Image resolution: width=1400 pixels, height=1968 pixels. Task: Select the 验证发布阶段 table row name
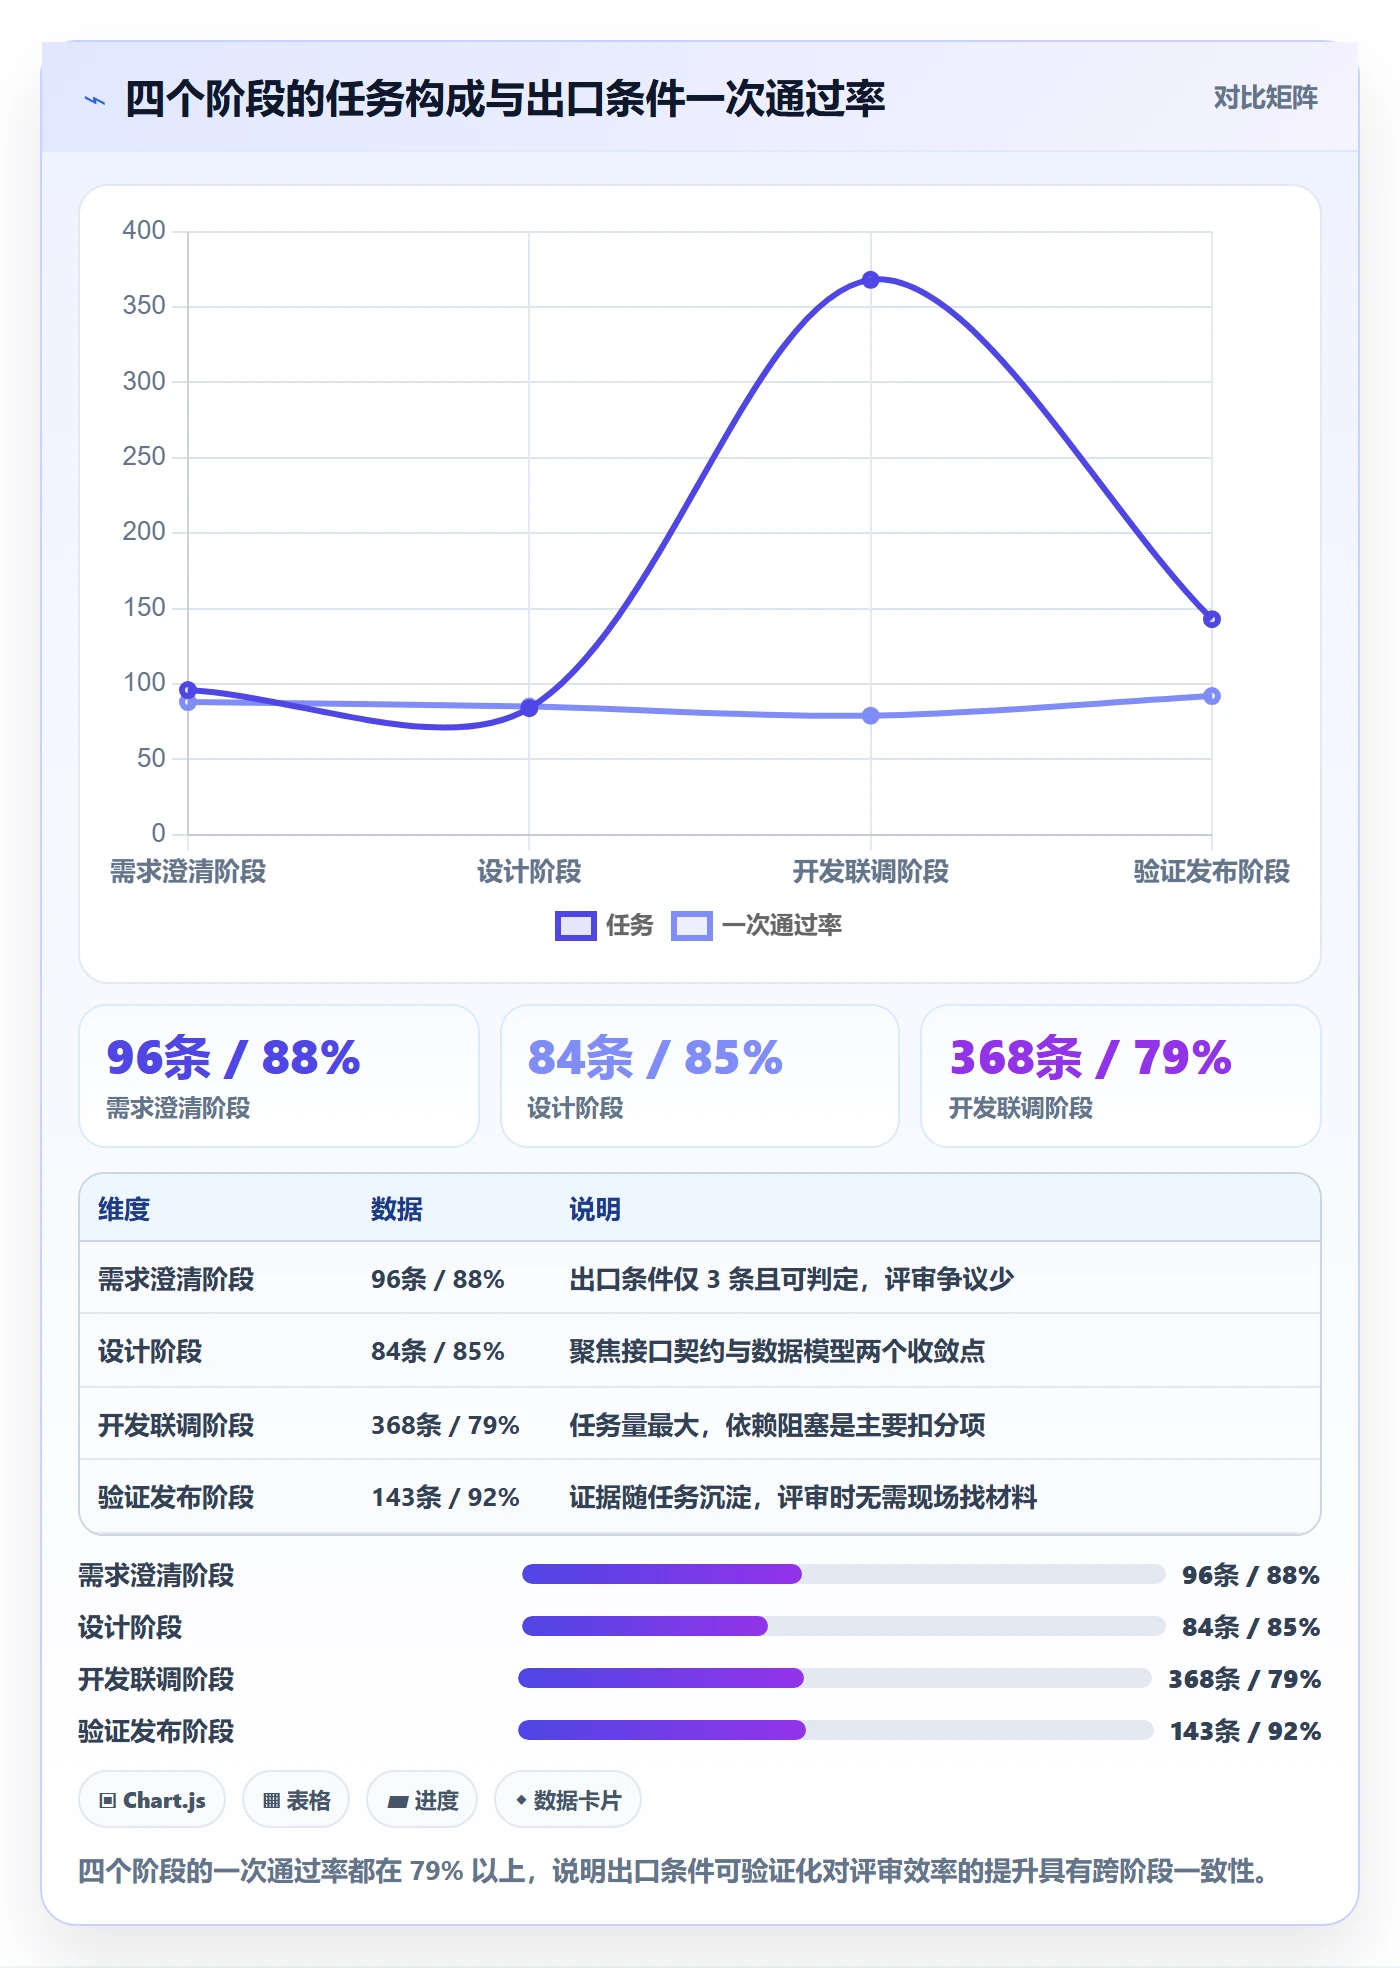(176, 1497)
